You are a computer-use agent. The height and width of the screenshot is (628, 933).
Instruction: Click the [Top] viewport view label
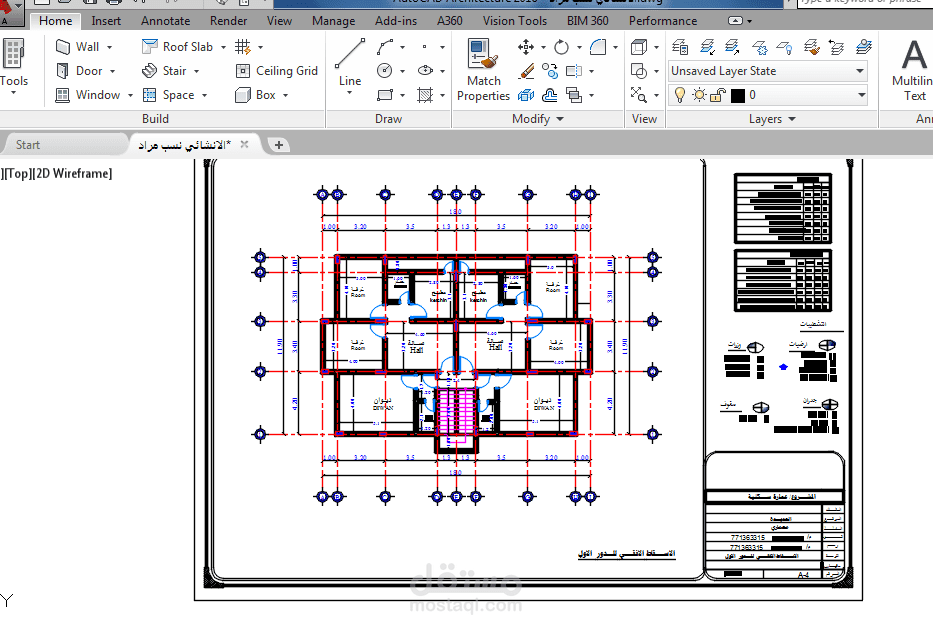(x=18, y=173)
